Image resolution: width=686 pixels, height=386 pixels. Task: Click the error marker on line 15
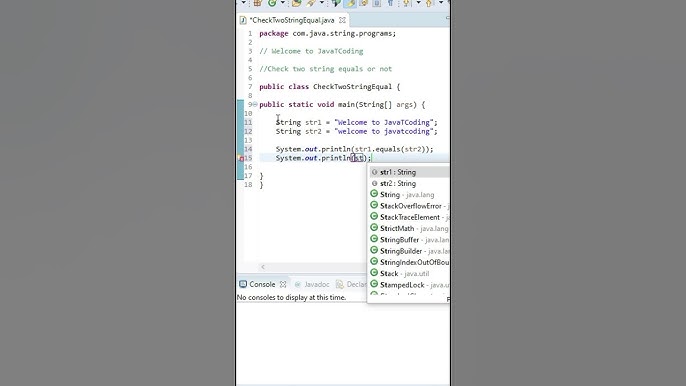pyautogui.click(x=241, y=158)
